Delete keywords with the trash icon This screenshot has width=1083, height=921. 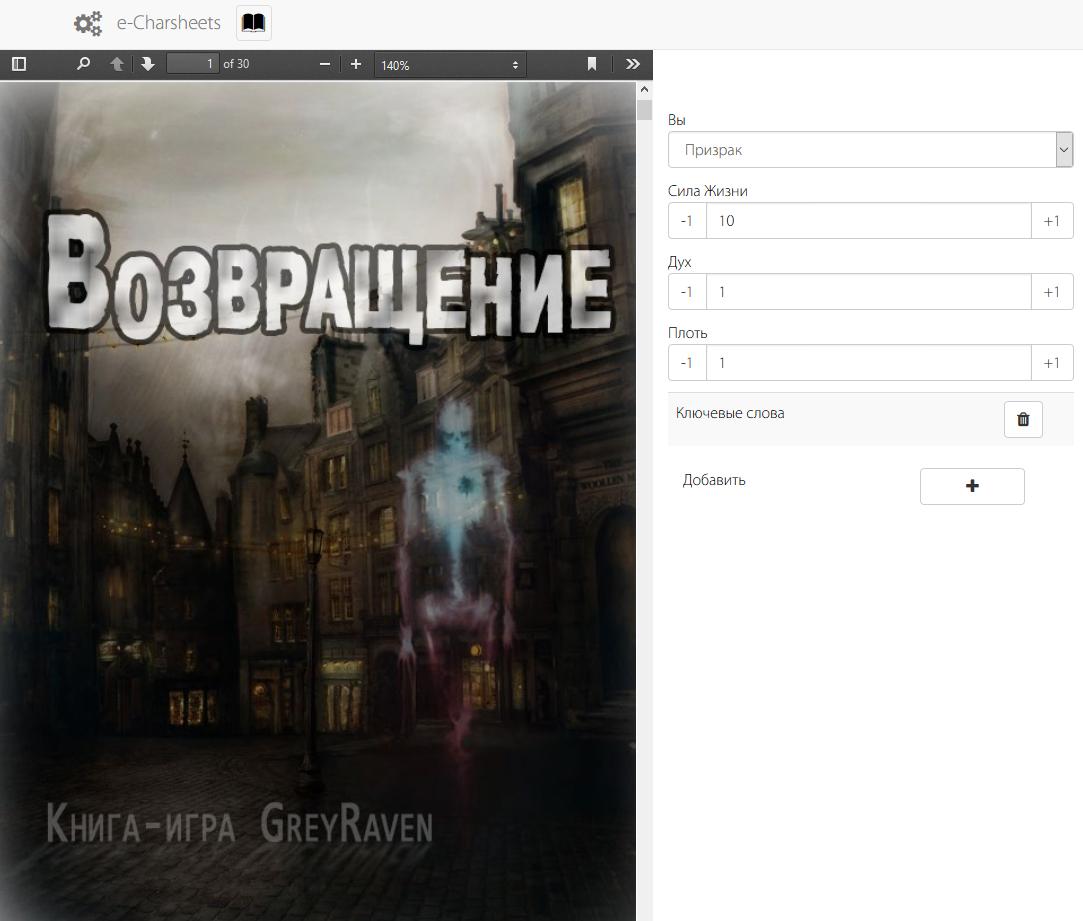[1023, 419]
